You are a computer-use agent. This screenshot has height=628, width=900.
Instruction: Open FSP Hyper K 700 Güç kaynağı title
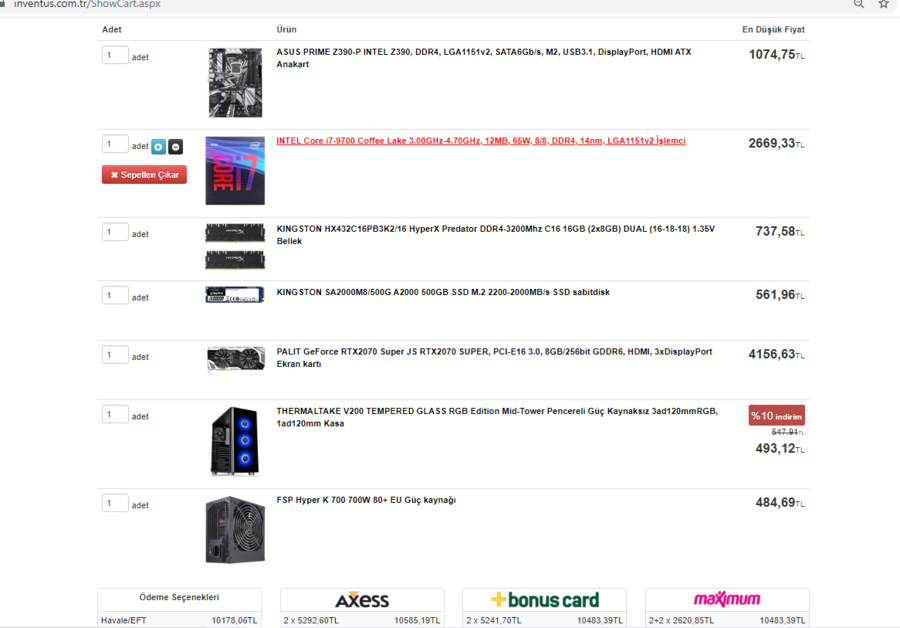pos(366,500)
